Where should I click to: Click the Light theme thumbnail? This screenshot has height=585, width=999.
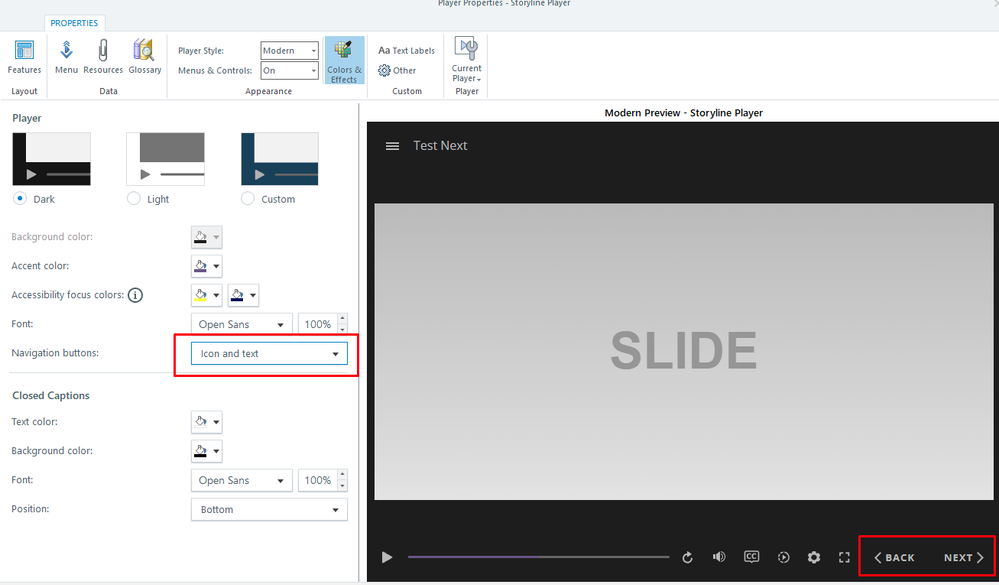pos(166,159)
